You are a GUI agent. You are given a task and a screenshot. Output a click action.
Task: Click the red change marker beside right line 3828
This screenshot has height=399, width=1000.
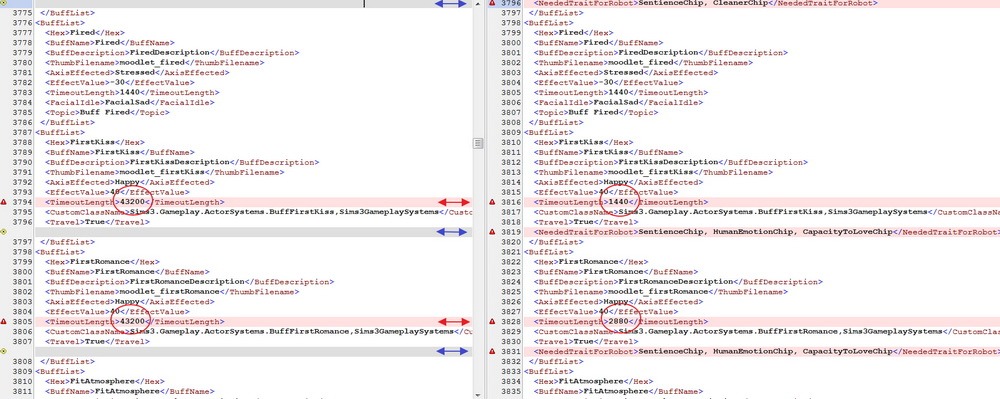pyautogui.click(x=492, y=322)
